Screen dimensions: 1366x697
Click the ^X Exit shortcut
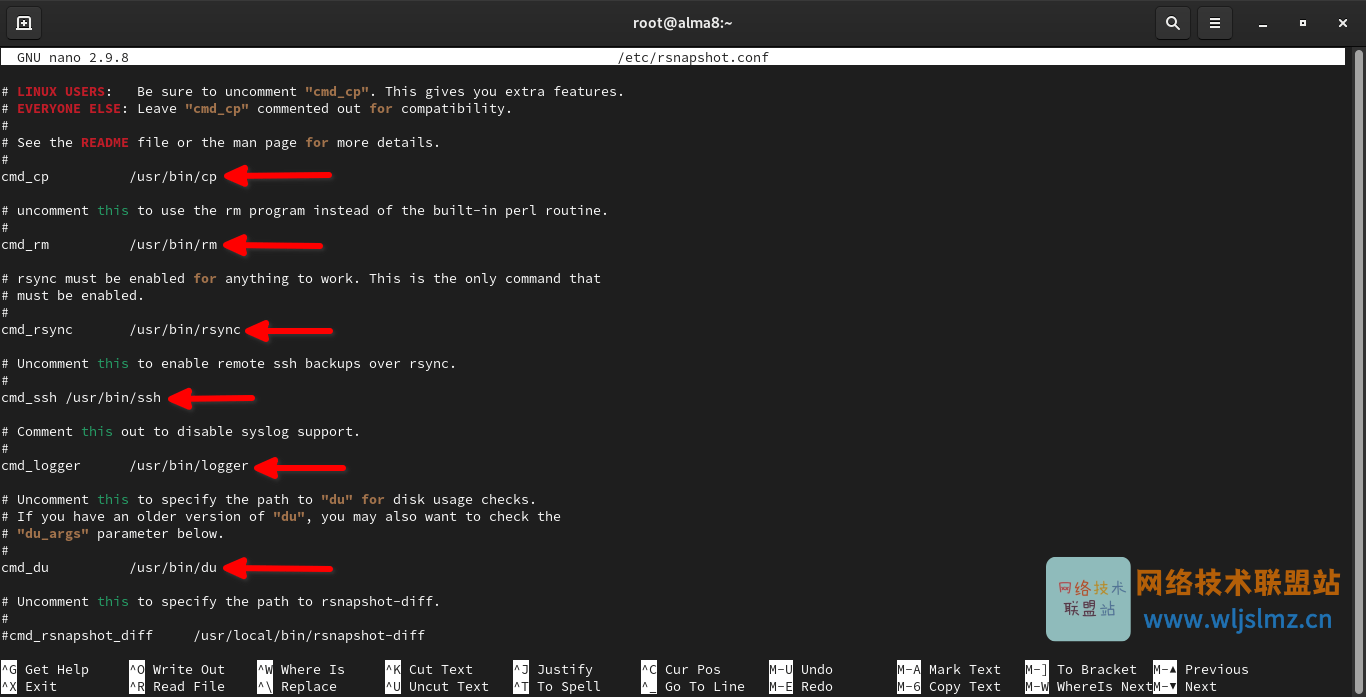pyautogui.click(x=29, y=687)
